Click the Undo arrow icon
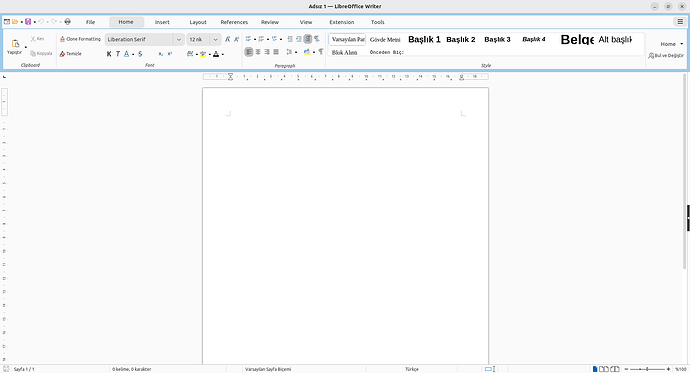 (x=41, y=22)
